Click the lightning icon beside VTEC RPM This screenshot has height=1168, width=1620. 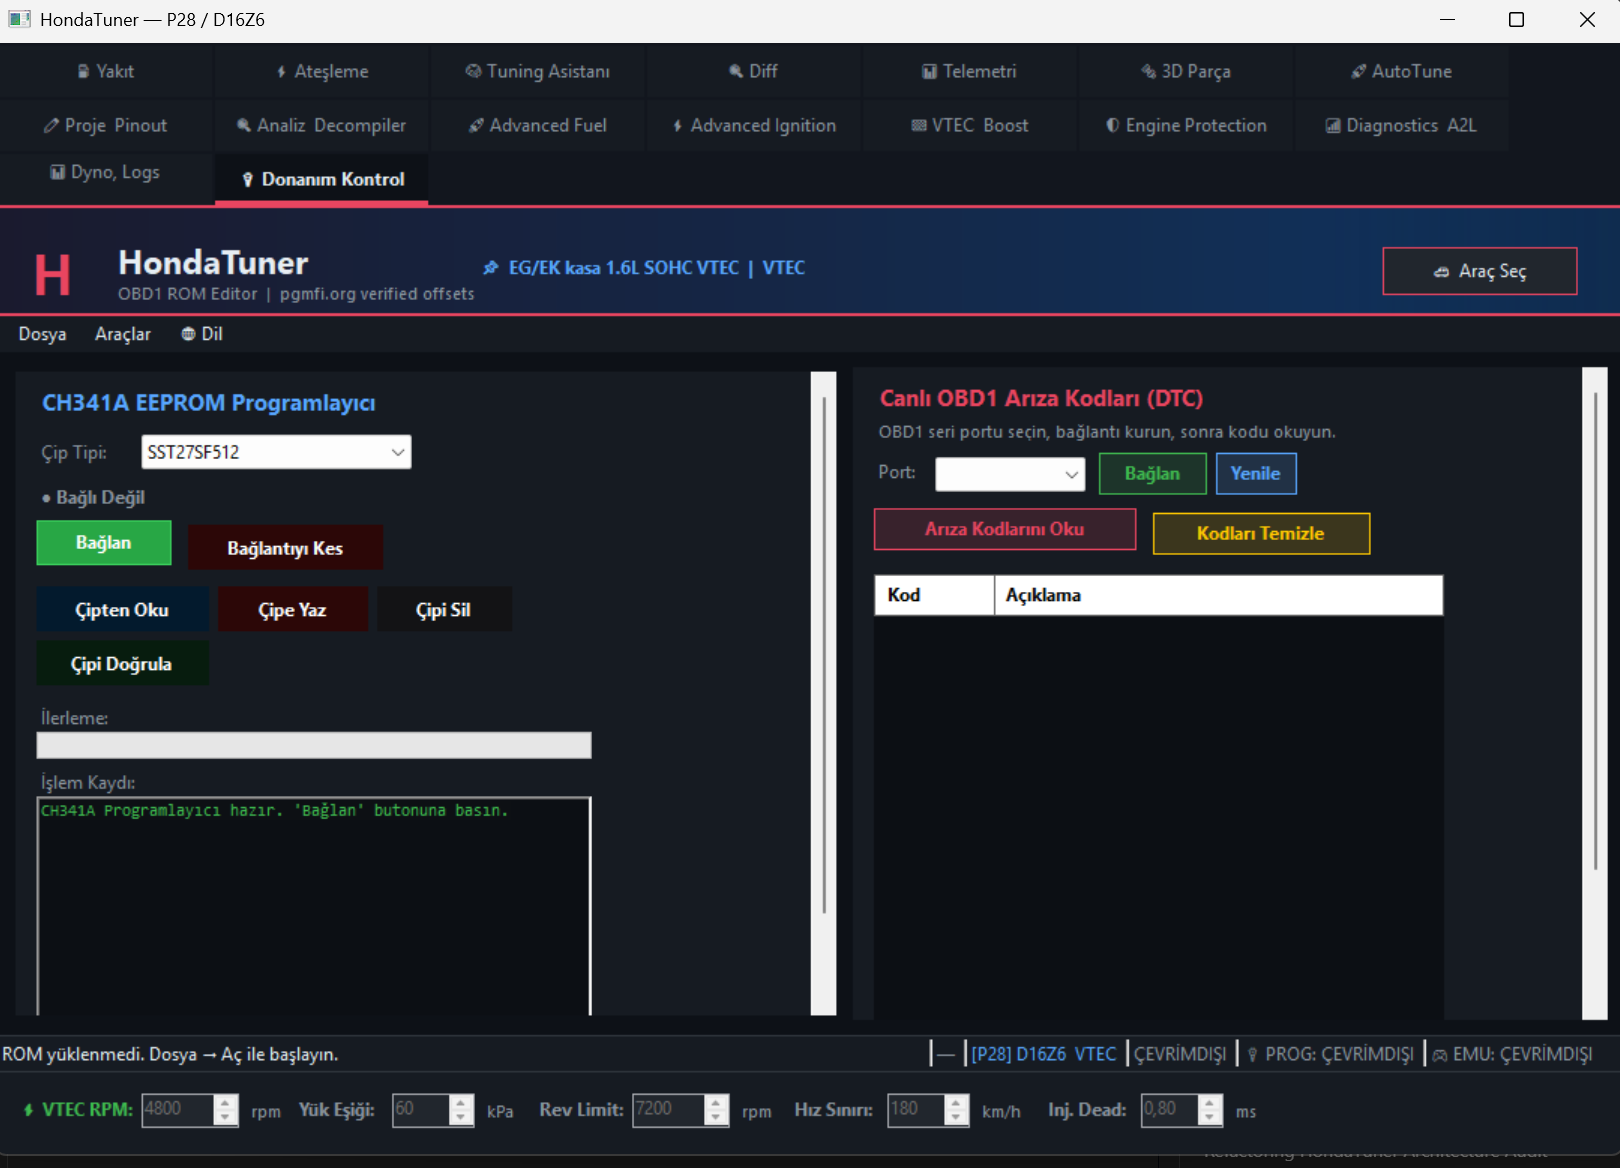click(x=28, y=1110)
